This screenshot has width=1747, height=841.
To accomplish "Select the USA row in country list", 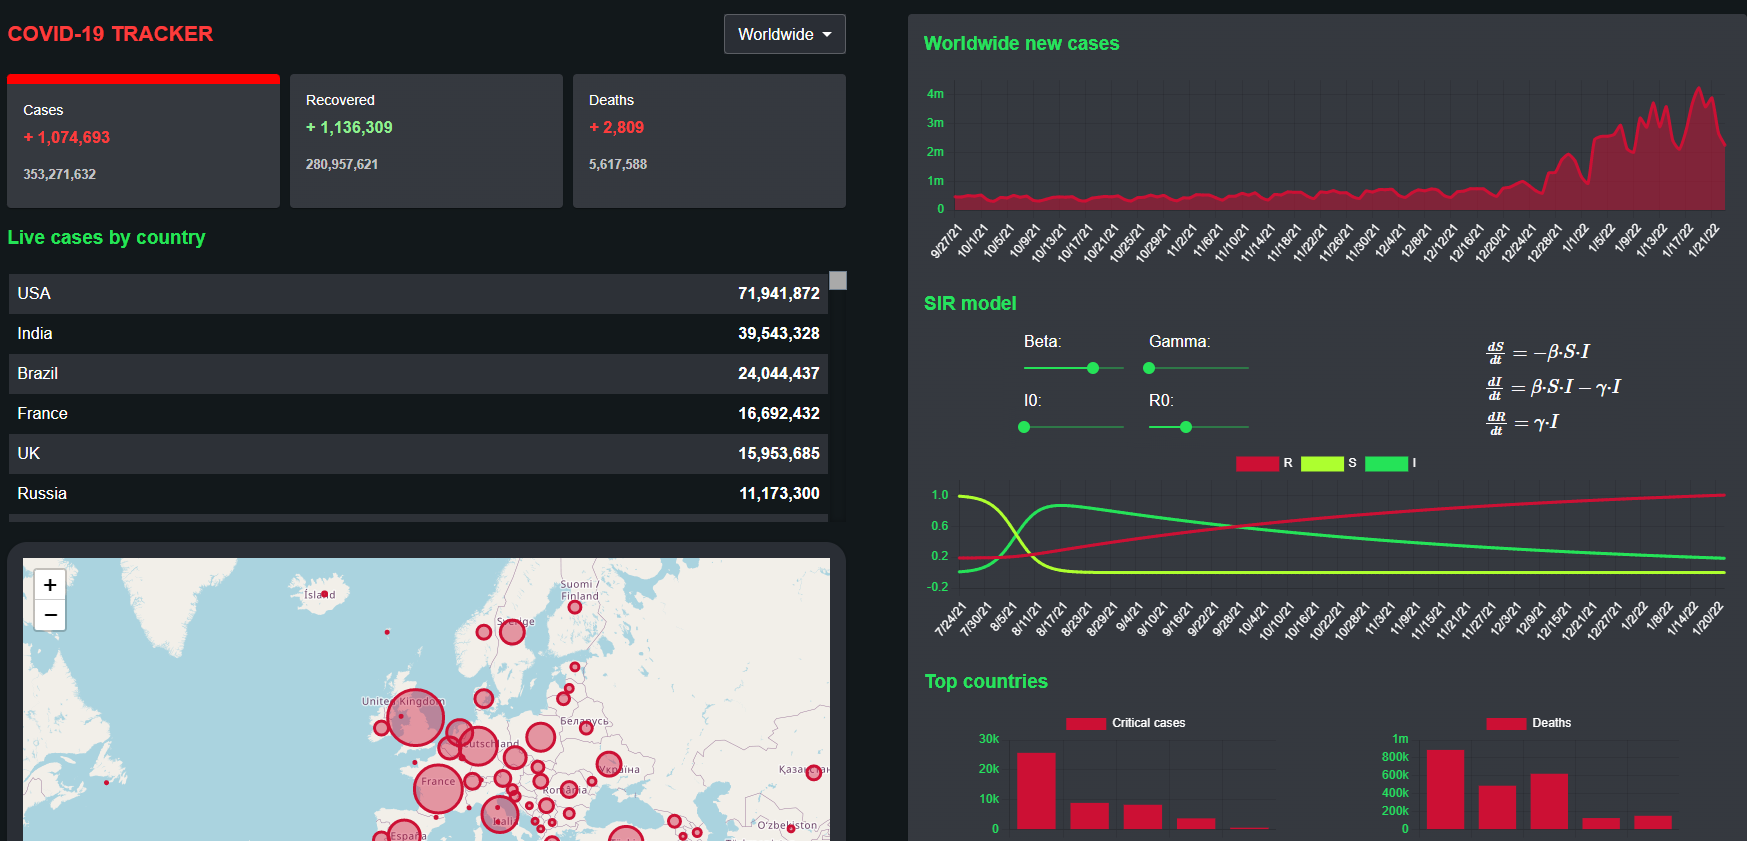I will click(418, 294).
